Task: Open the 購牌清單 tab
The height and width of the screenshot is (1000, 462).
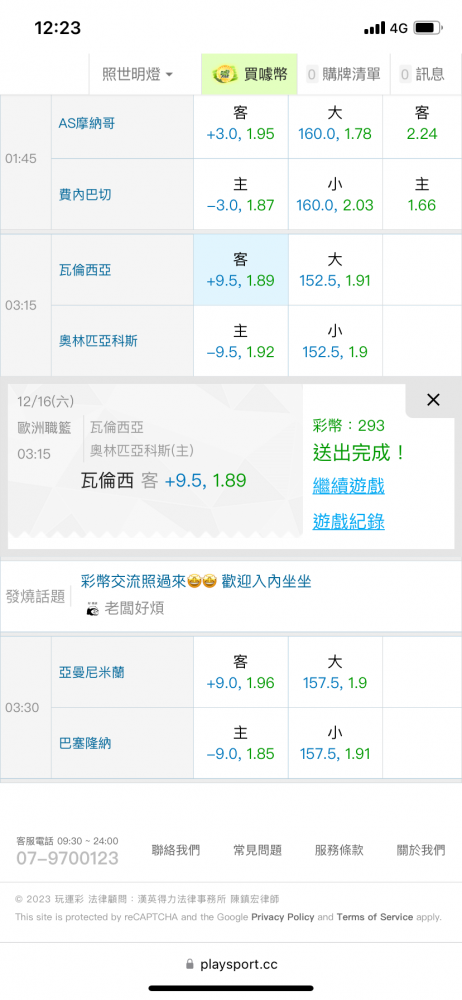Action: (x=345, y=74)
